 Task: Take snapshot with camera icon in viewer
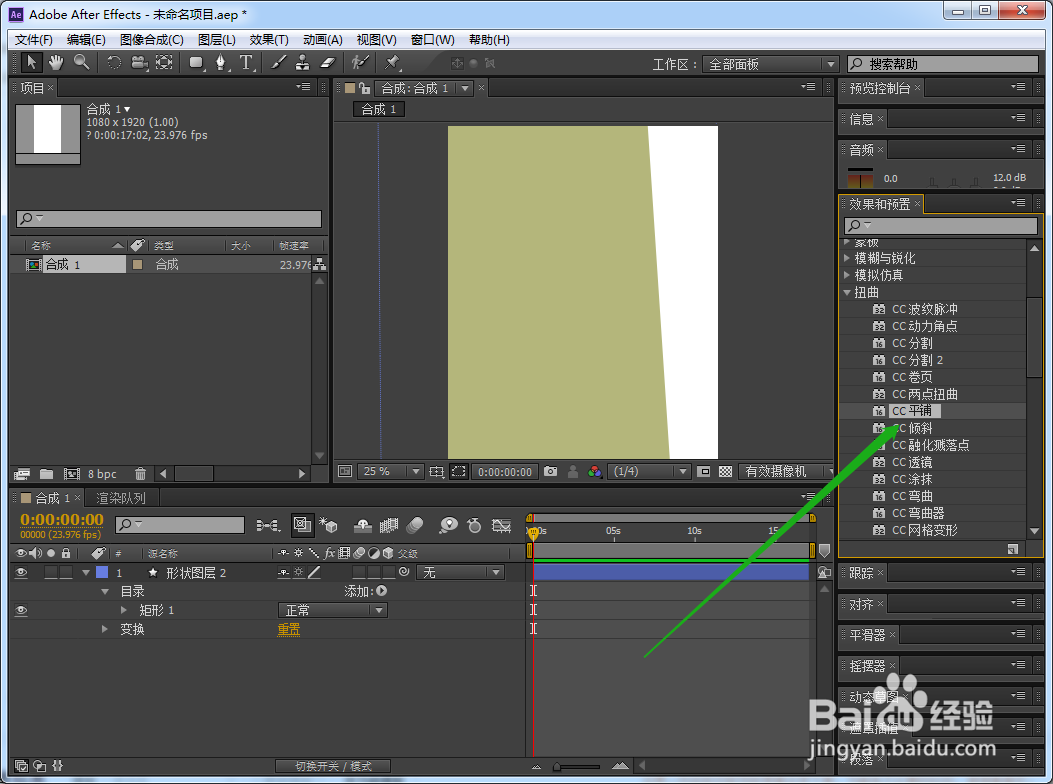point(551,472)
